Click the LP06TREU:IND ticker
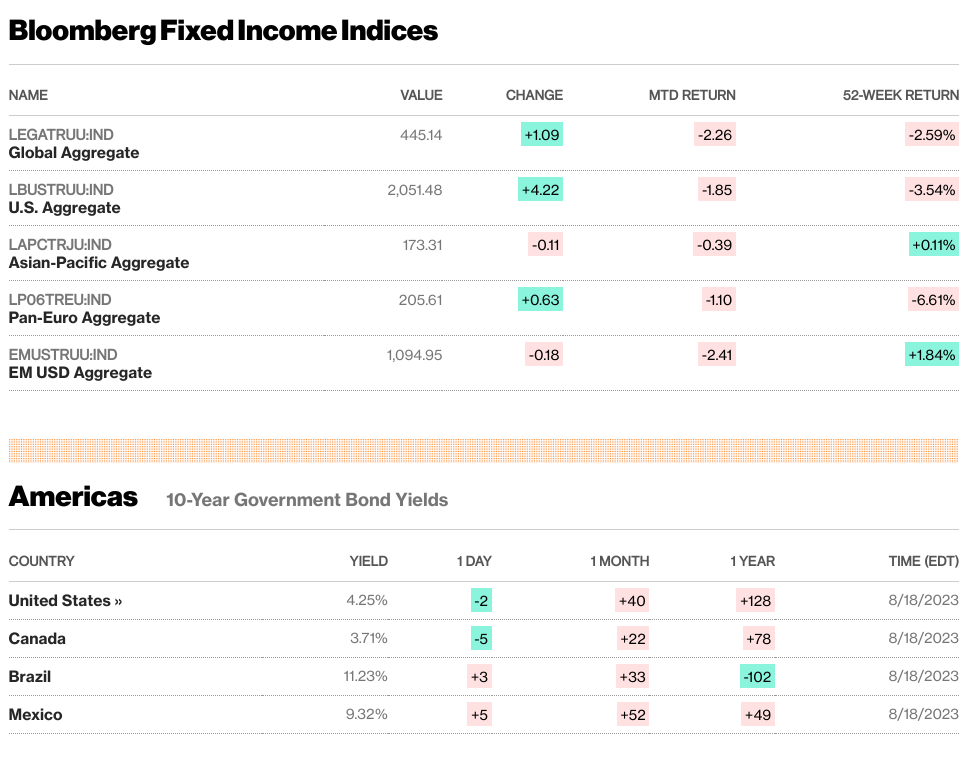The image size is (967, 774). click(x=60, y=299)
